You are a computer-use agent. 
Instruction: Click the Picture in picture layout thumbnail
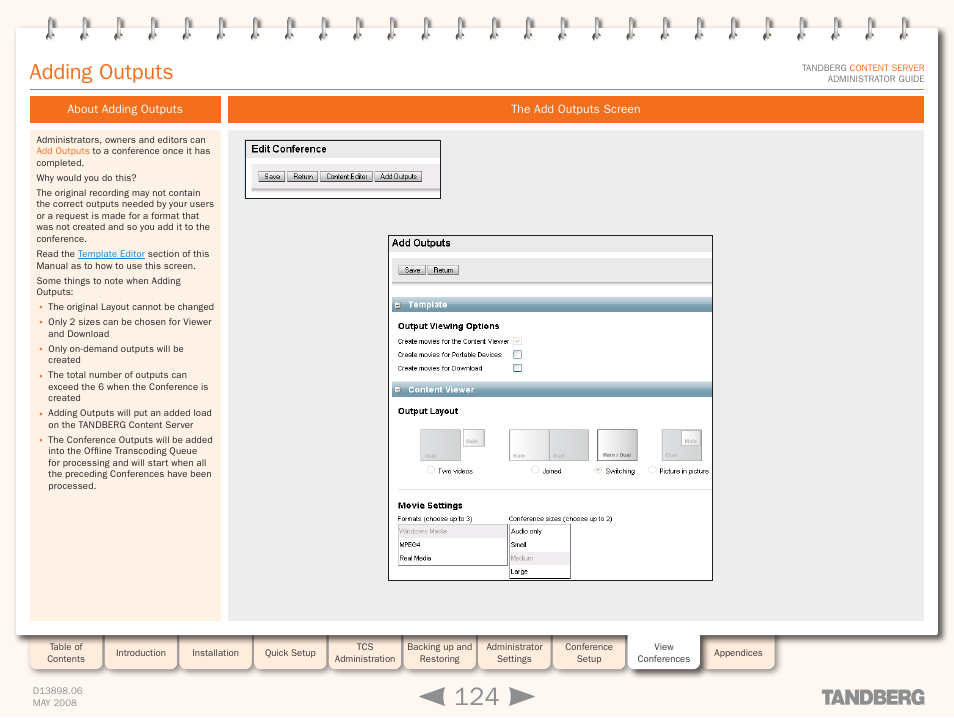681,445
